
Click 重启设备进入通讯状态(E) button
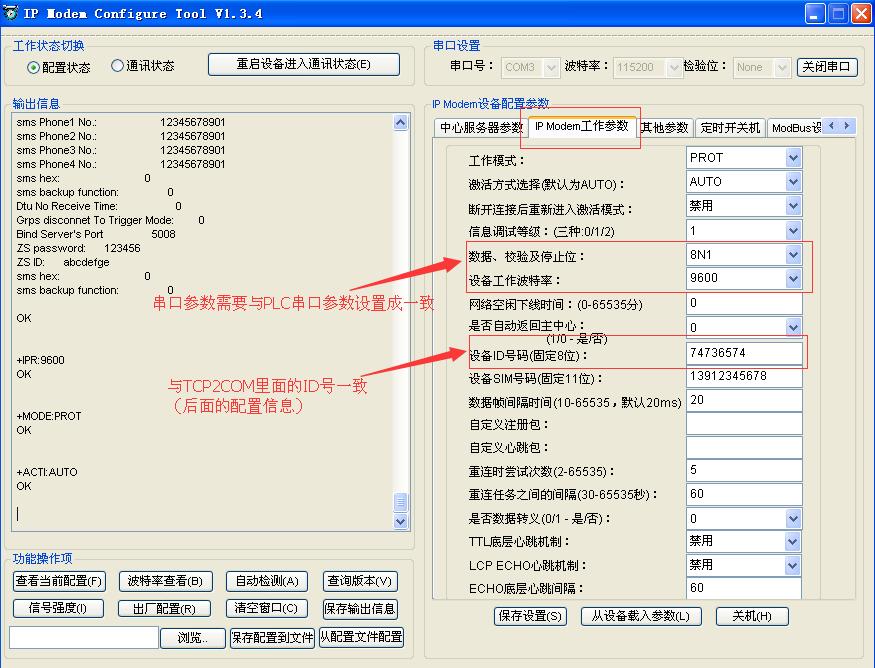click(x=303, y=64)
